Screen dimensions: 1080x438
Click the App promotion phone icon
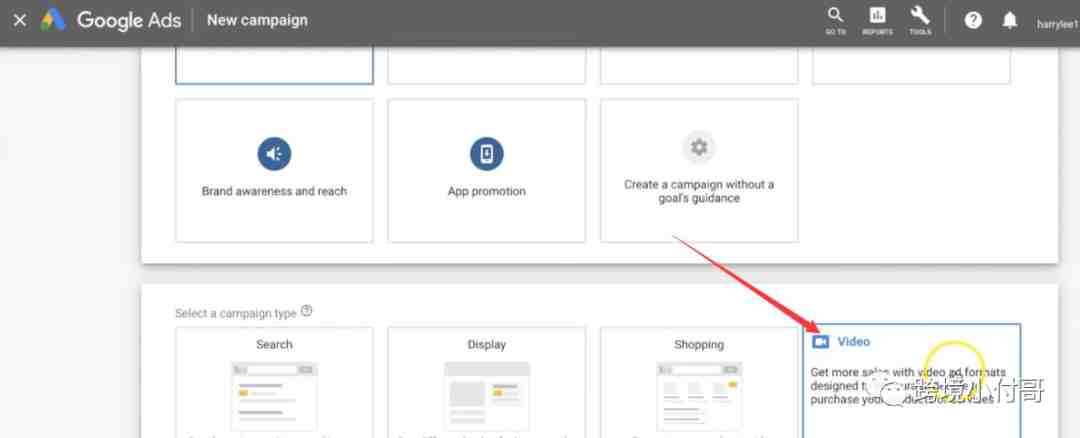[487, 154]
